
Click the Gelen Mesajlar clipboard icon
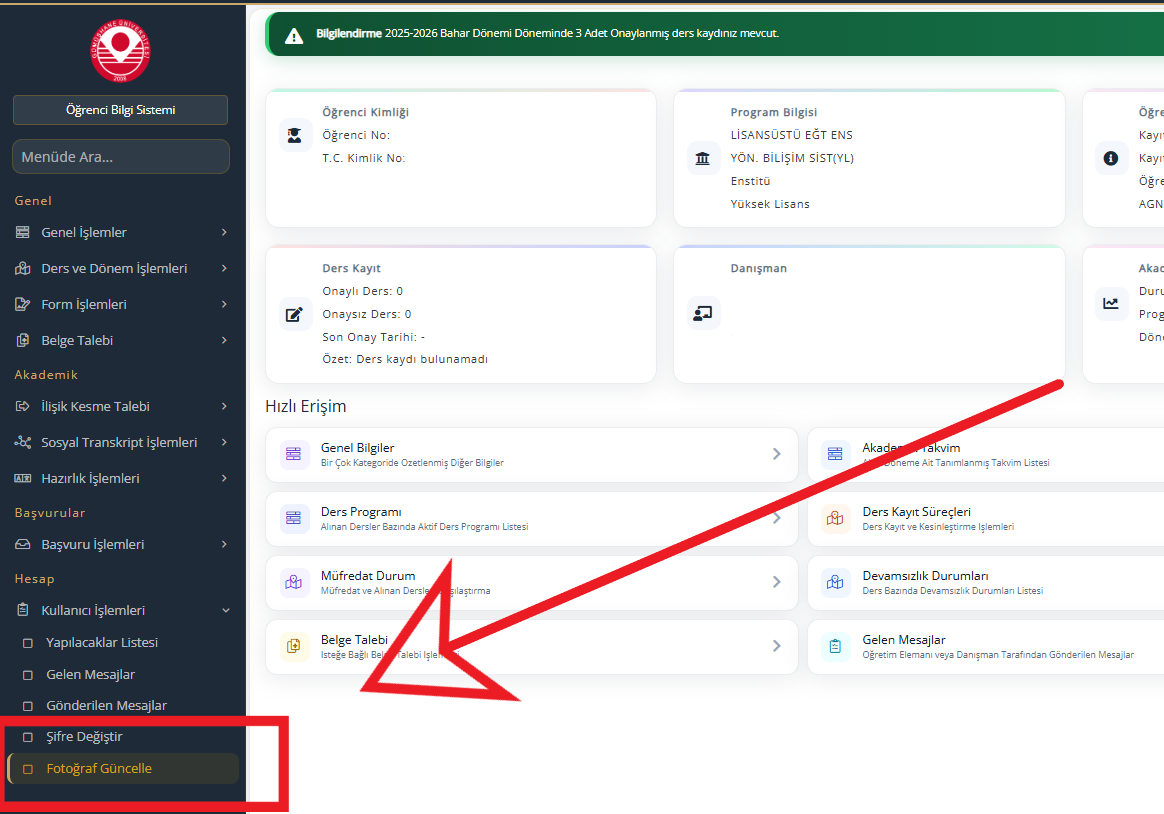[x=835, y=646]
